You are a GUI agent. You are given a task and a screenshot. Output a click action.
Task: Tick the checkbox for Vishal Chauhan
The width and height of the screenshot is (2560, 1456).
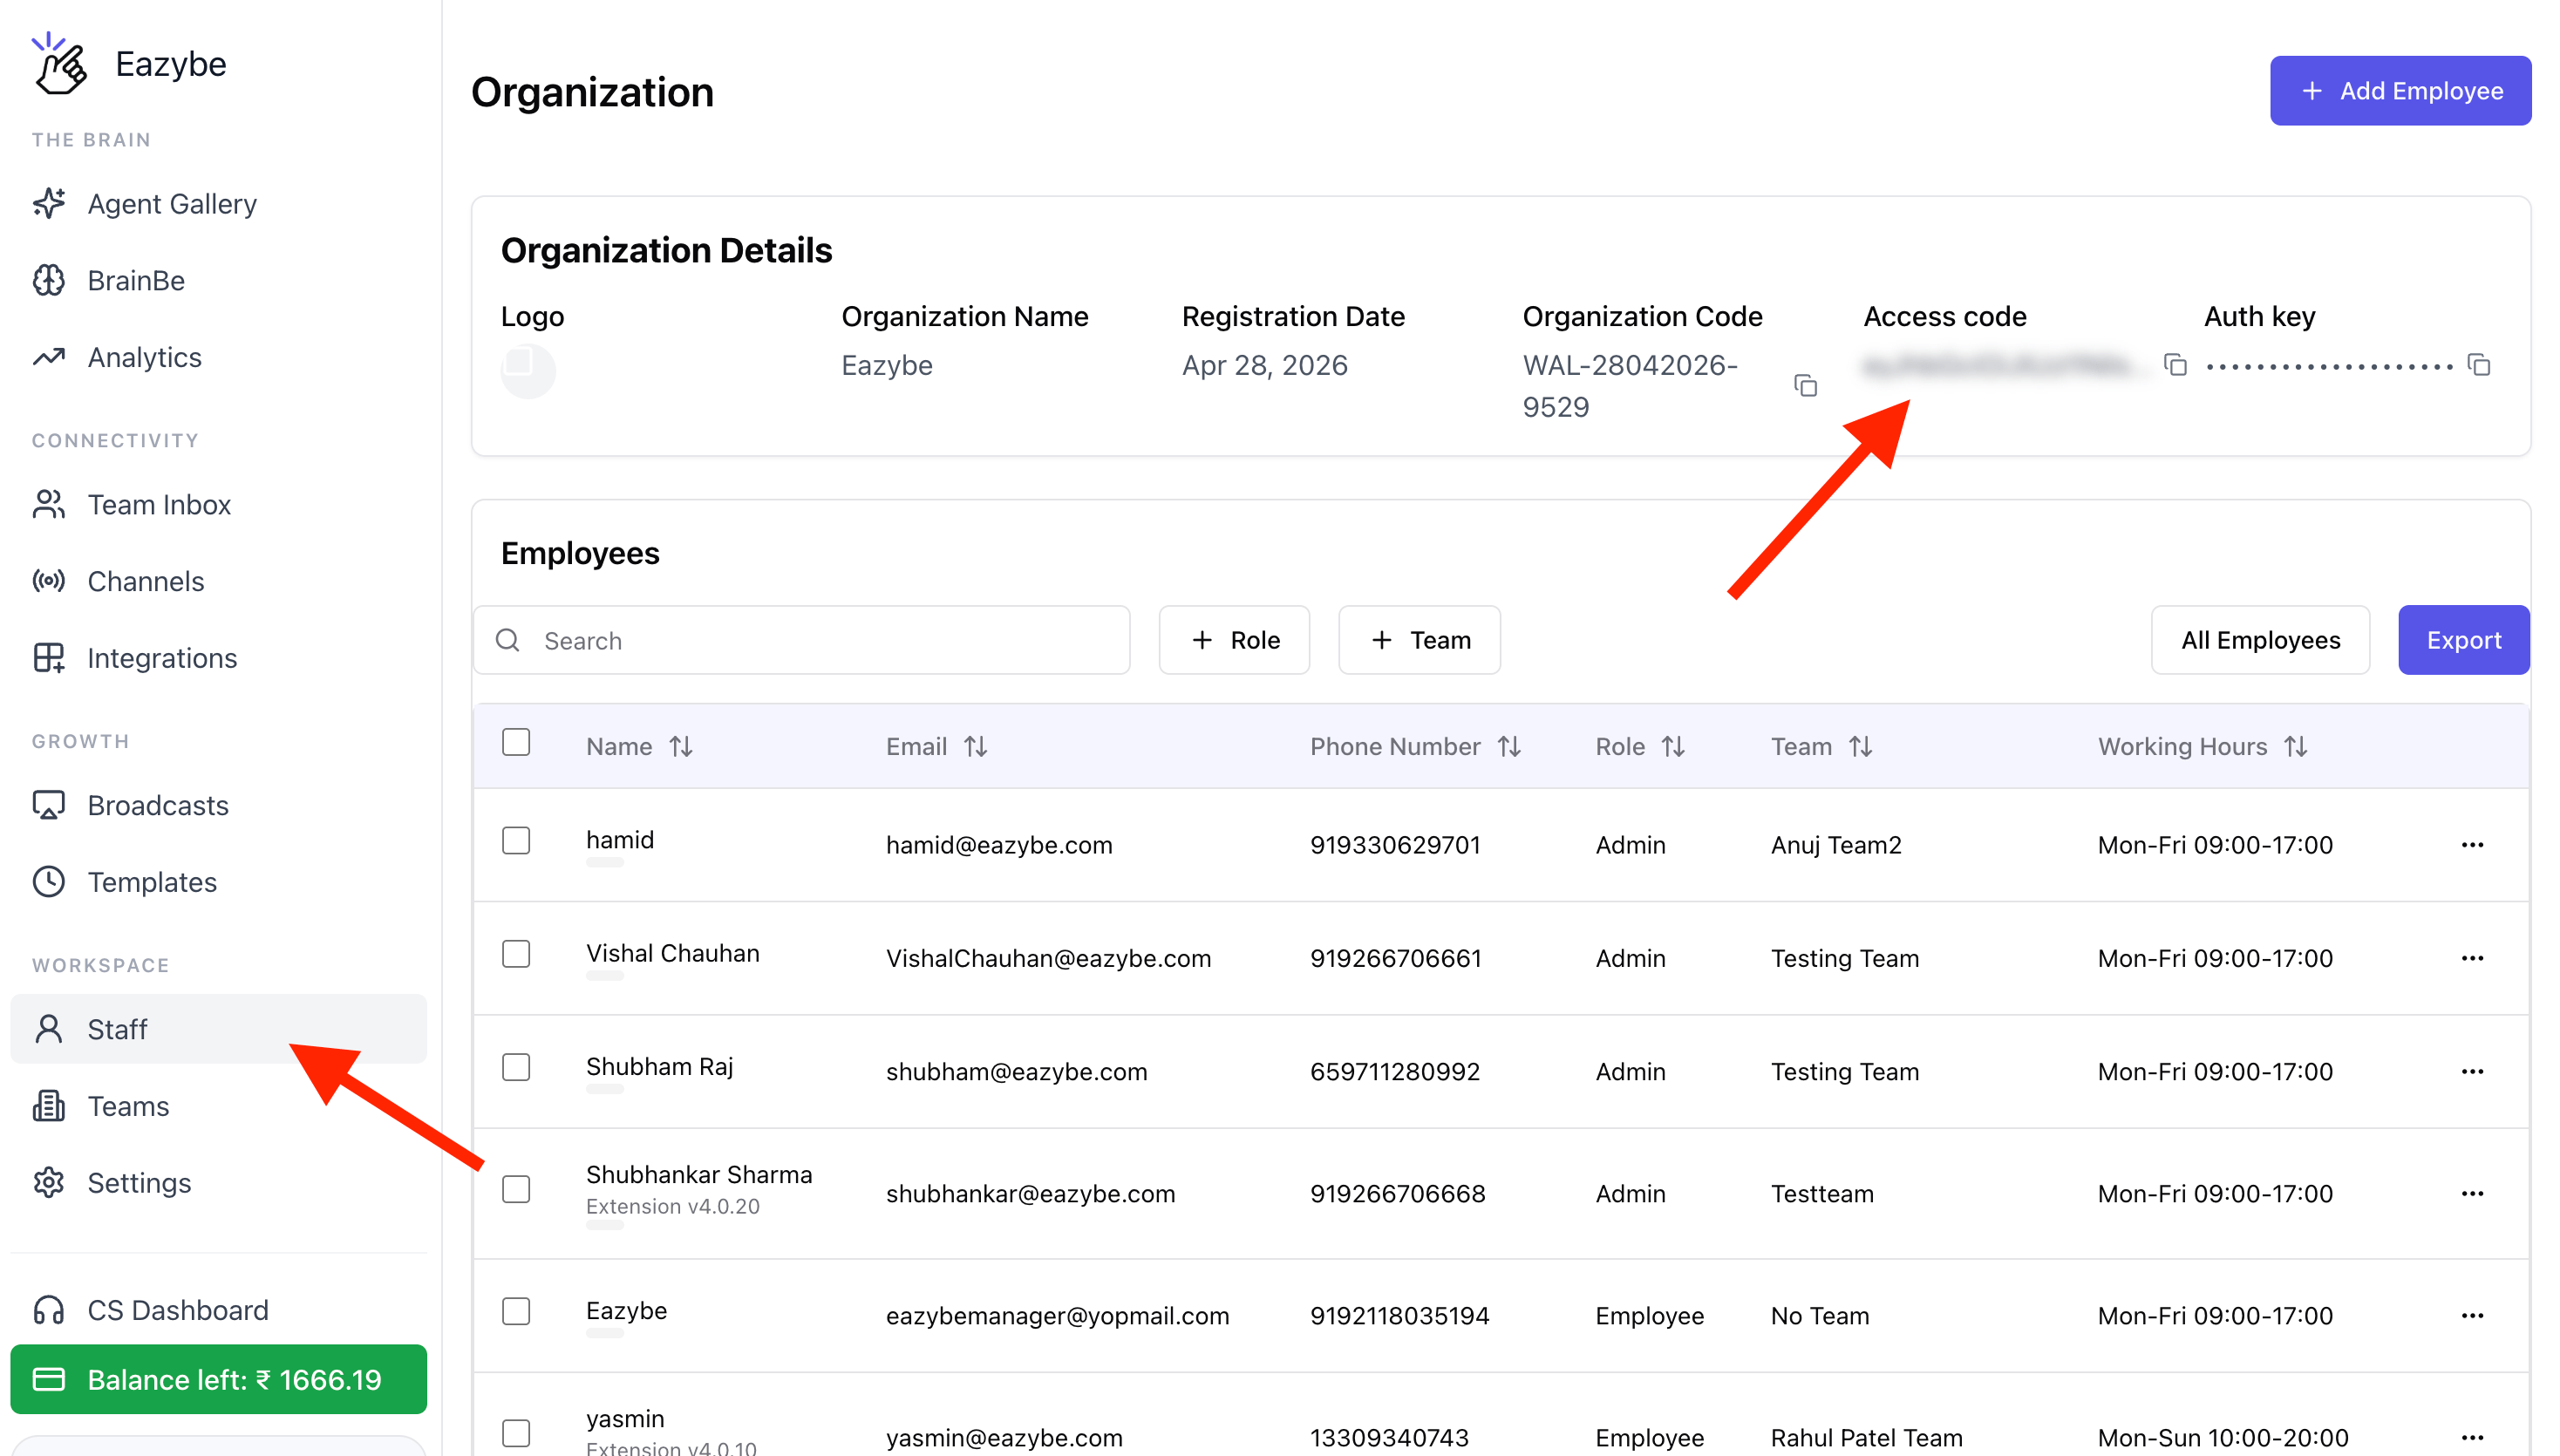click(516, 954)
